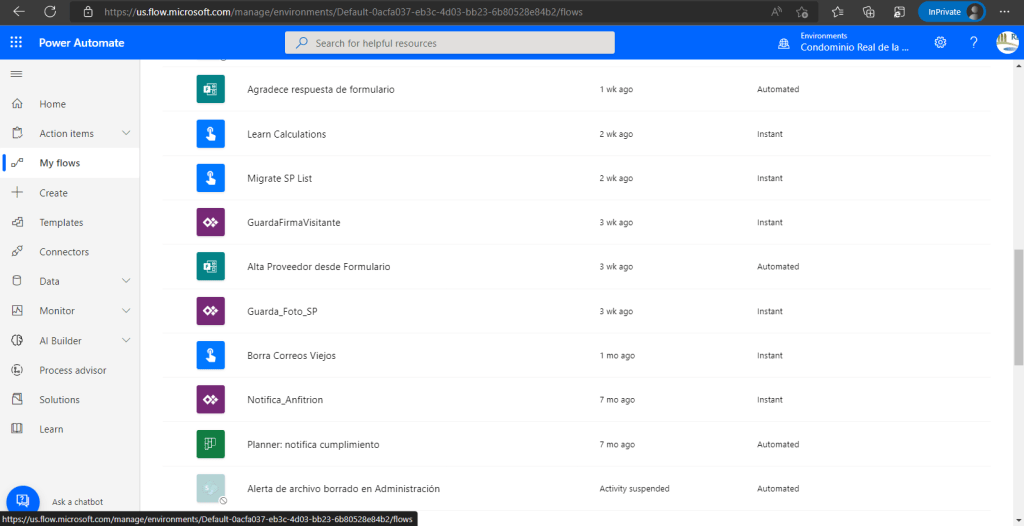Open the Ask a chatbot bubble icon

pos(22,501)
